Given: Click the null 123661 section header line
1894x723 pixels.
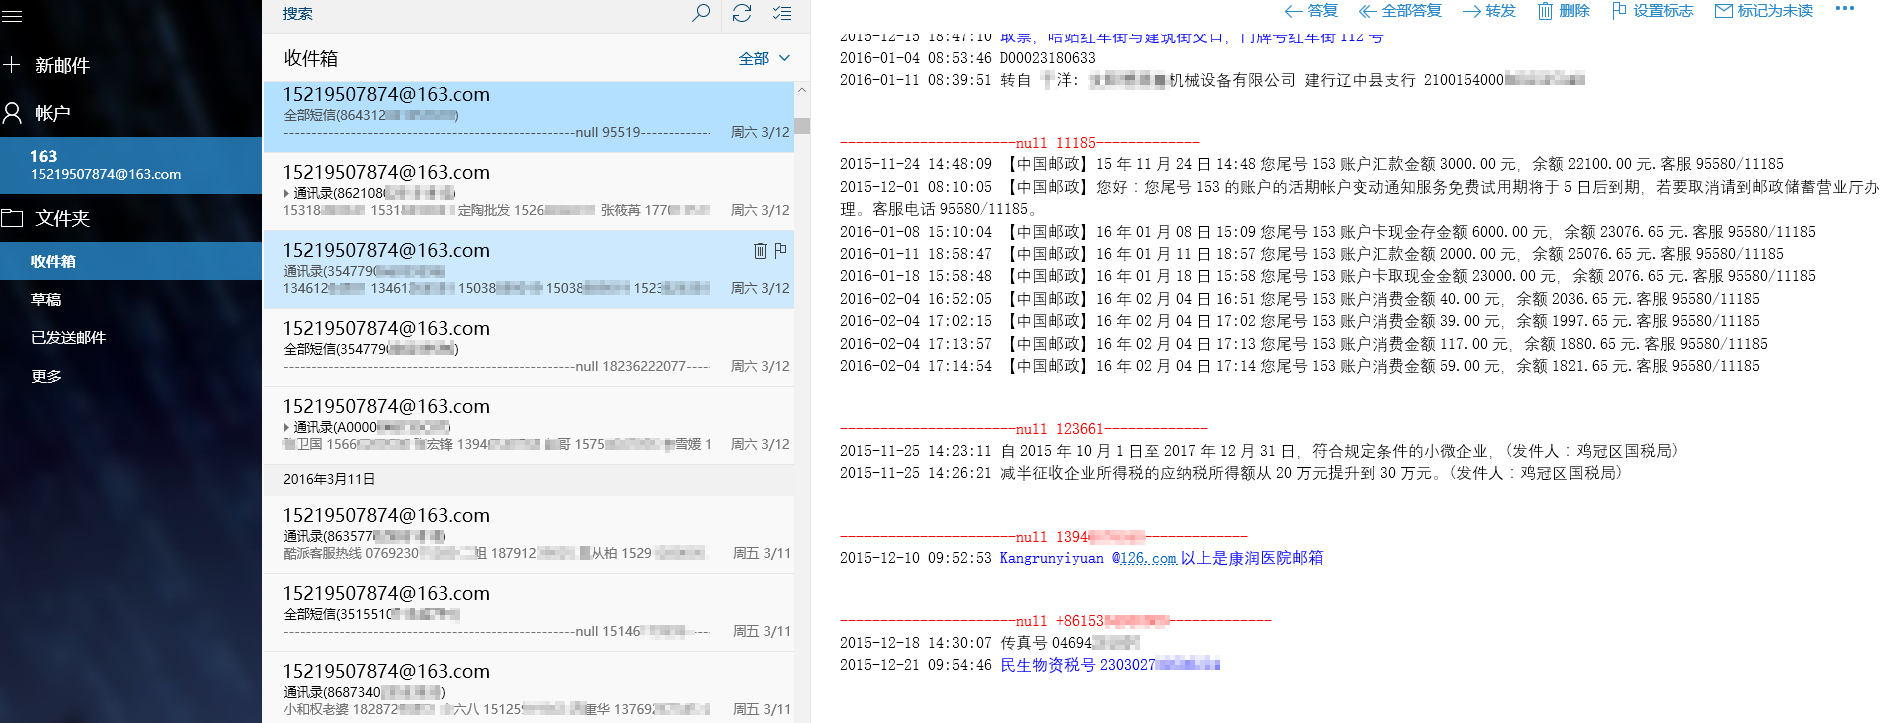Looking at the screenshot, I should 1024,429.
